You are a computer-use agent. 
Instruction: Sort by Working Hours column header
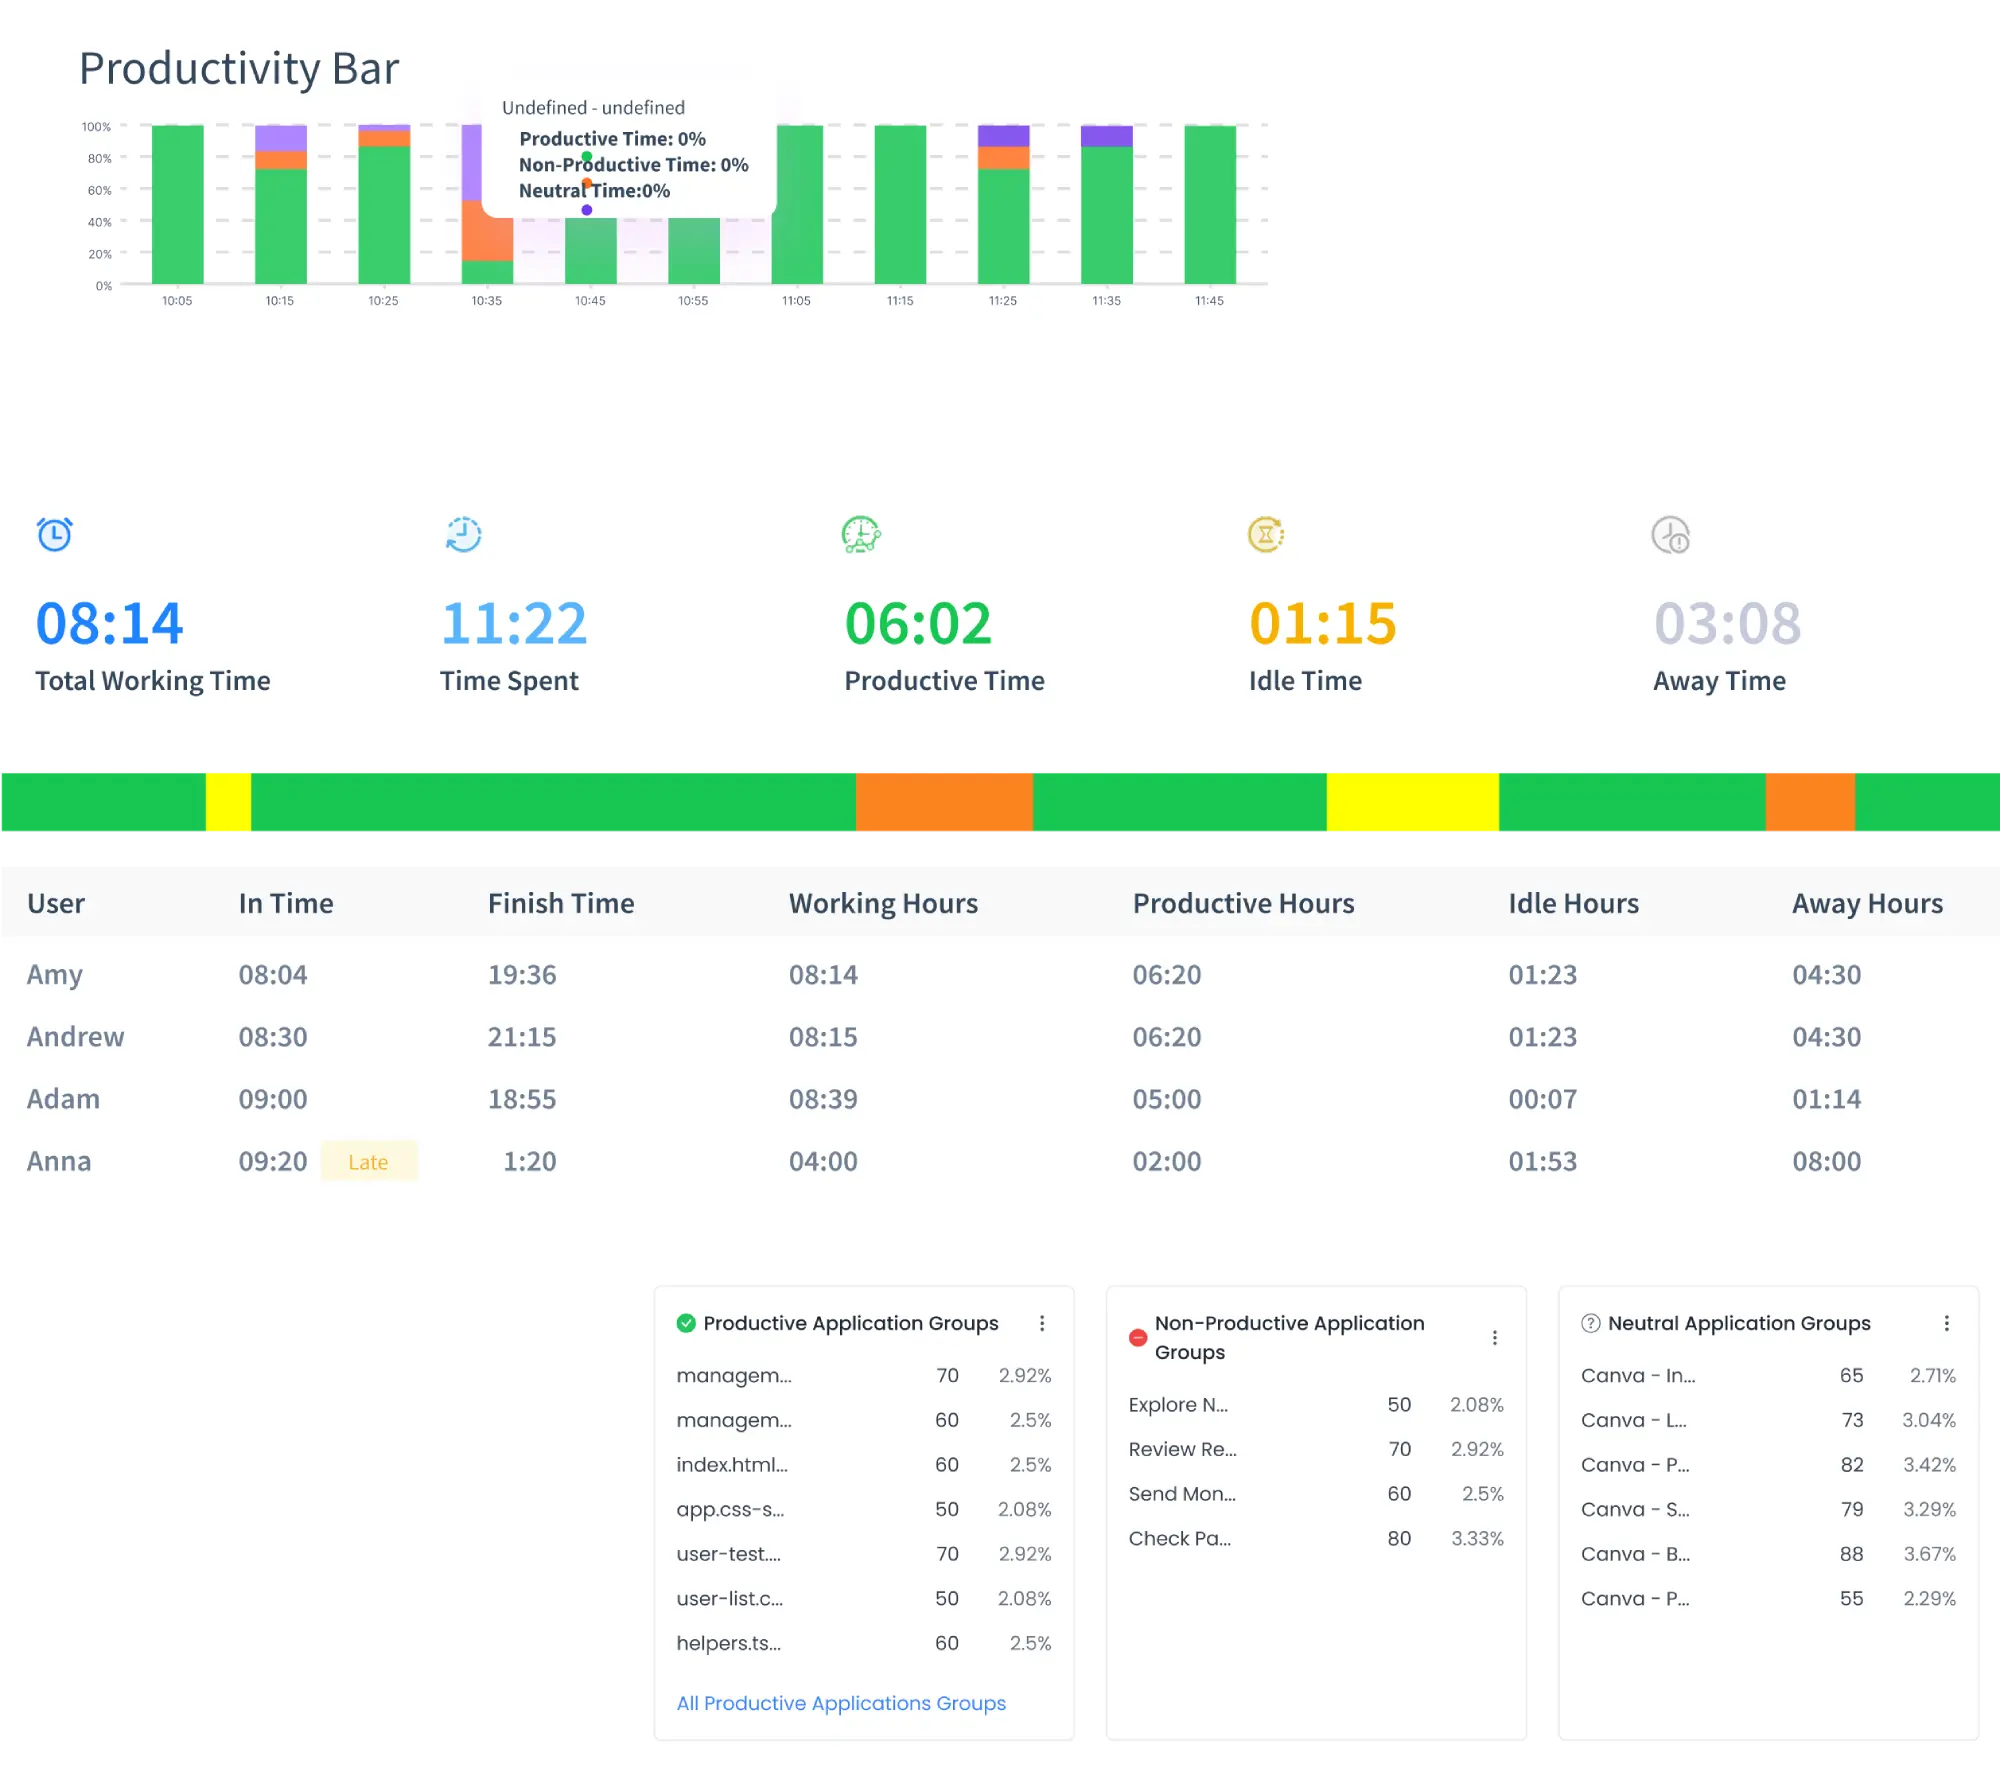(x=883, y=903)
